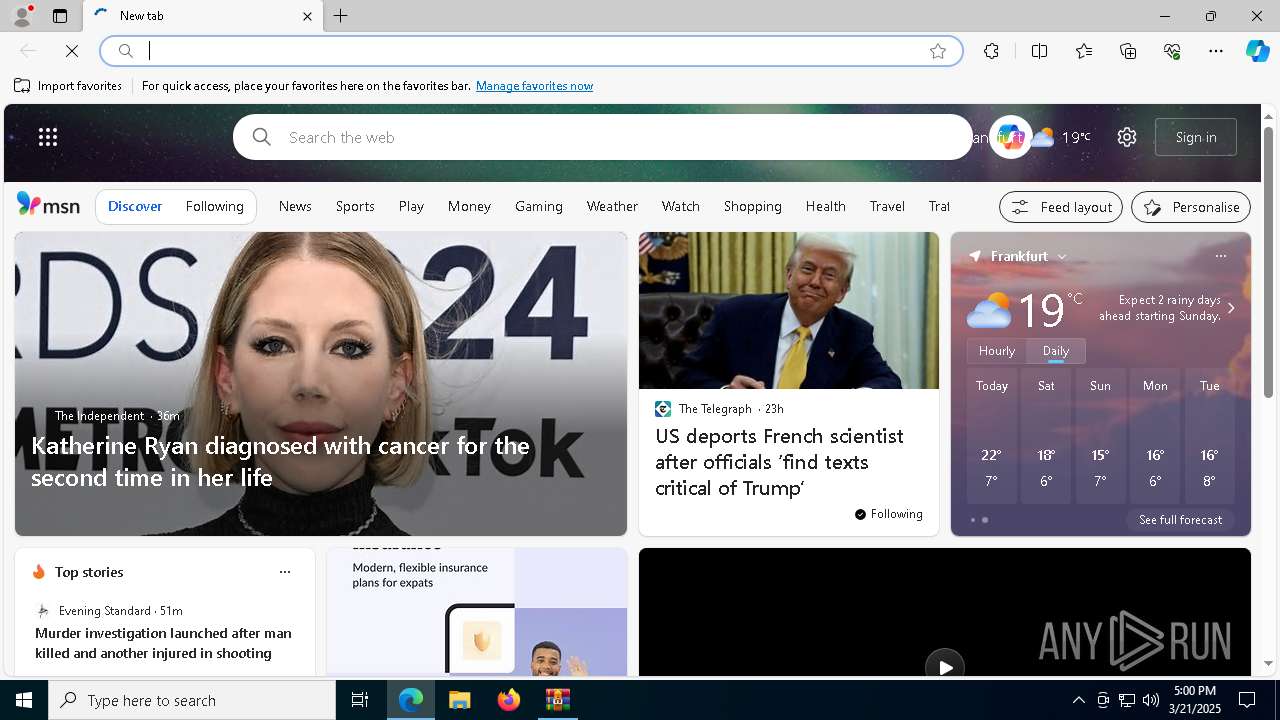The height and width of the screenshot is (720, 1280).
Task: Select the second weather card page dot
Action: 985,520
